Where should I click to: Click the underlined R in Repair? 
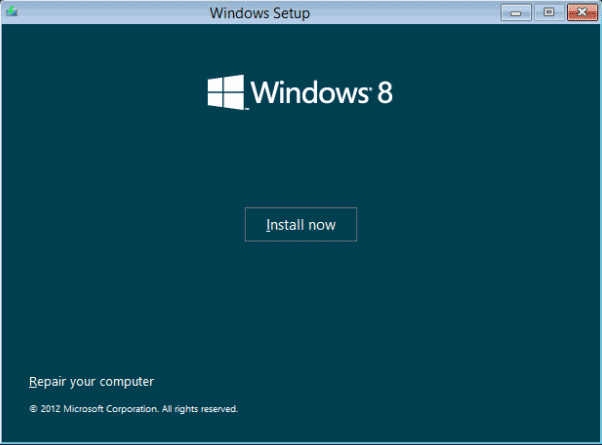33,381
